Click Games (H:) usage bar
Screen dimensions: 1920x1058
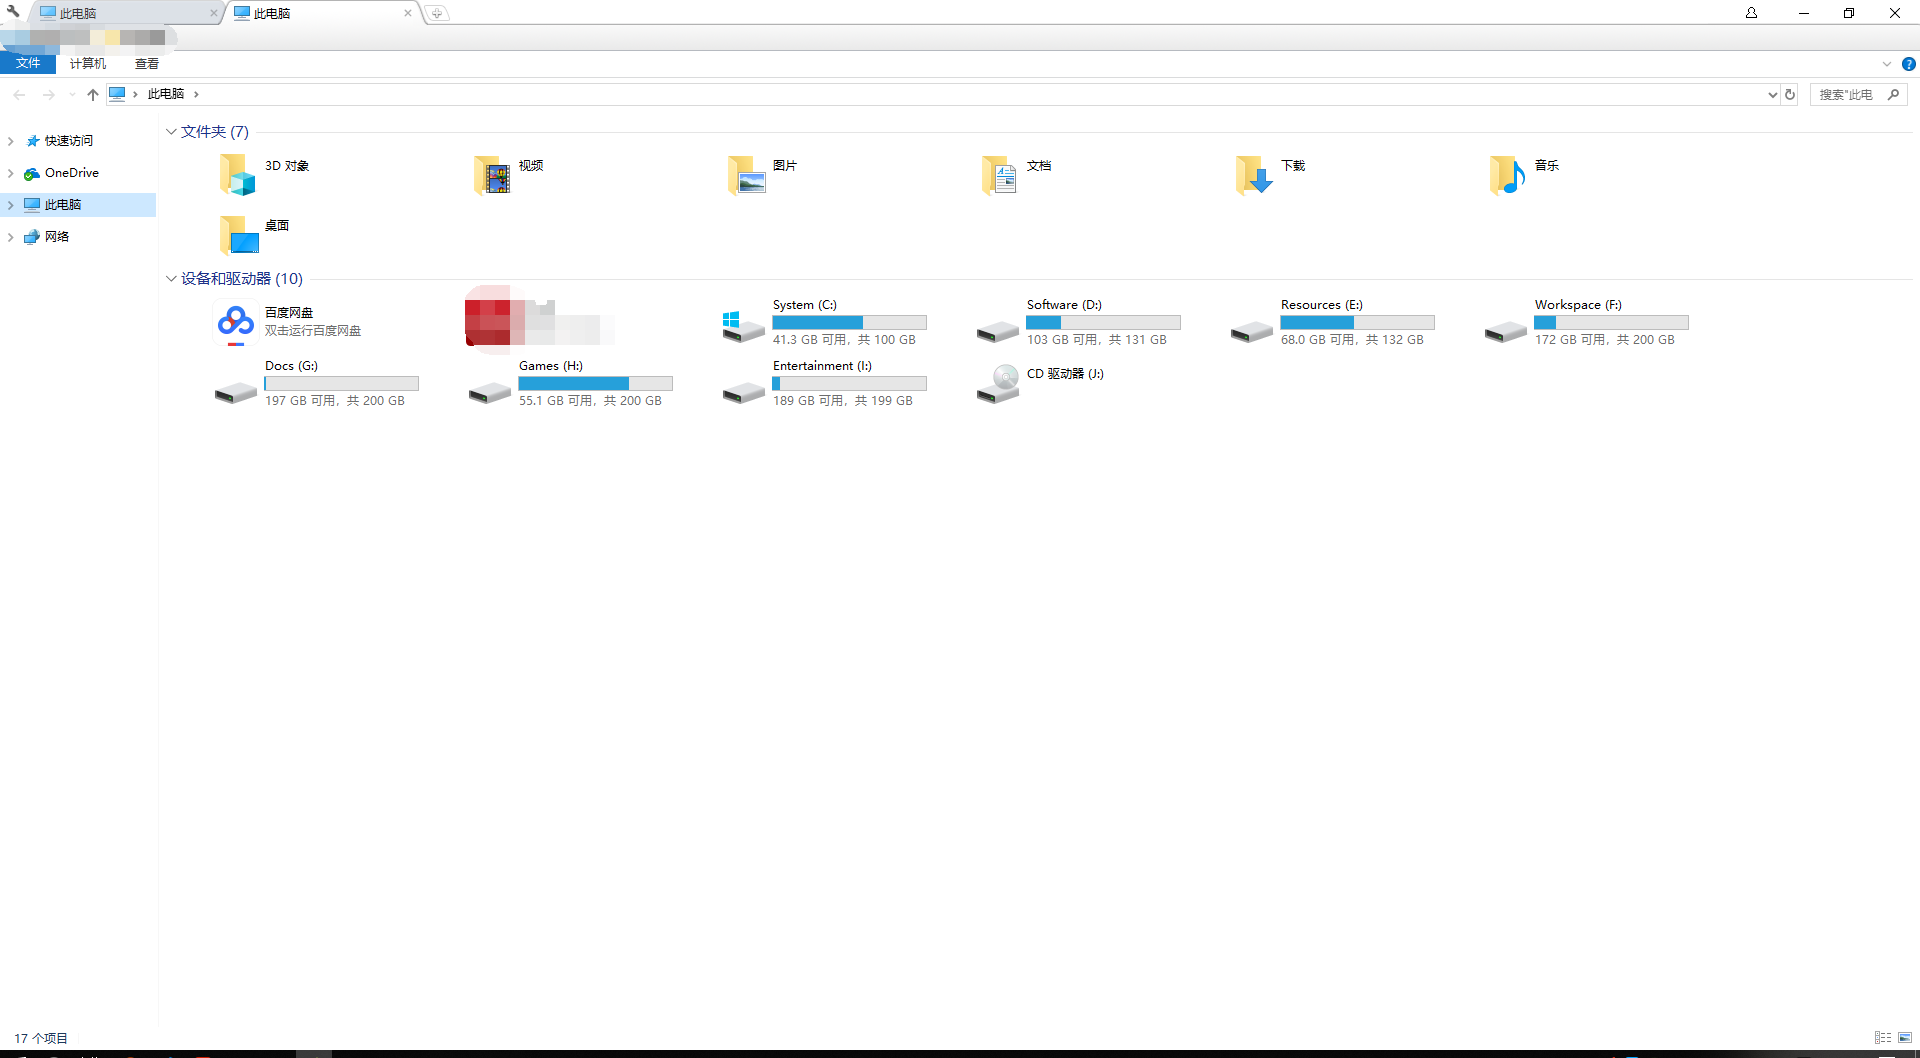pos(595,384)
